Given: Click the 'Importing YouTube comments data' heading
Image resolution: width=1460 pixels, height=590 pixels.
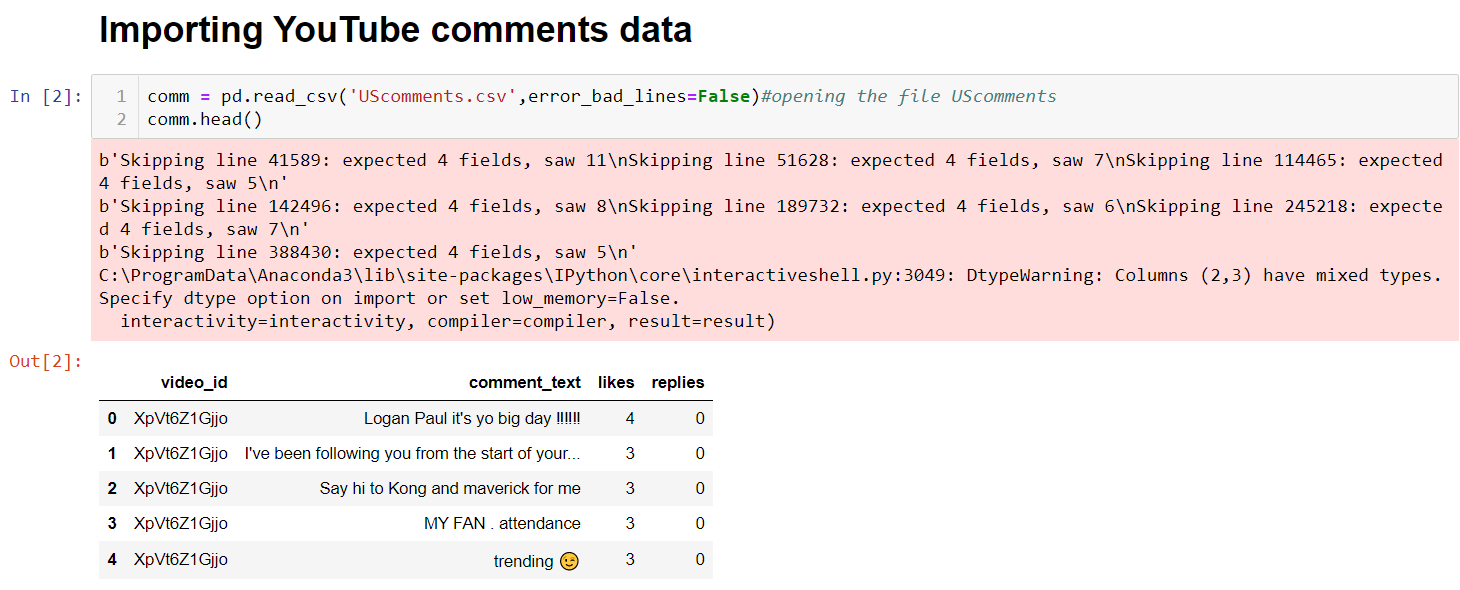Looking at the screenshot, I should click(x=395, y=30).
